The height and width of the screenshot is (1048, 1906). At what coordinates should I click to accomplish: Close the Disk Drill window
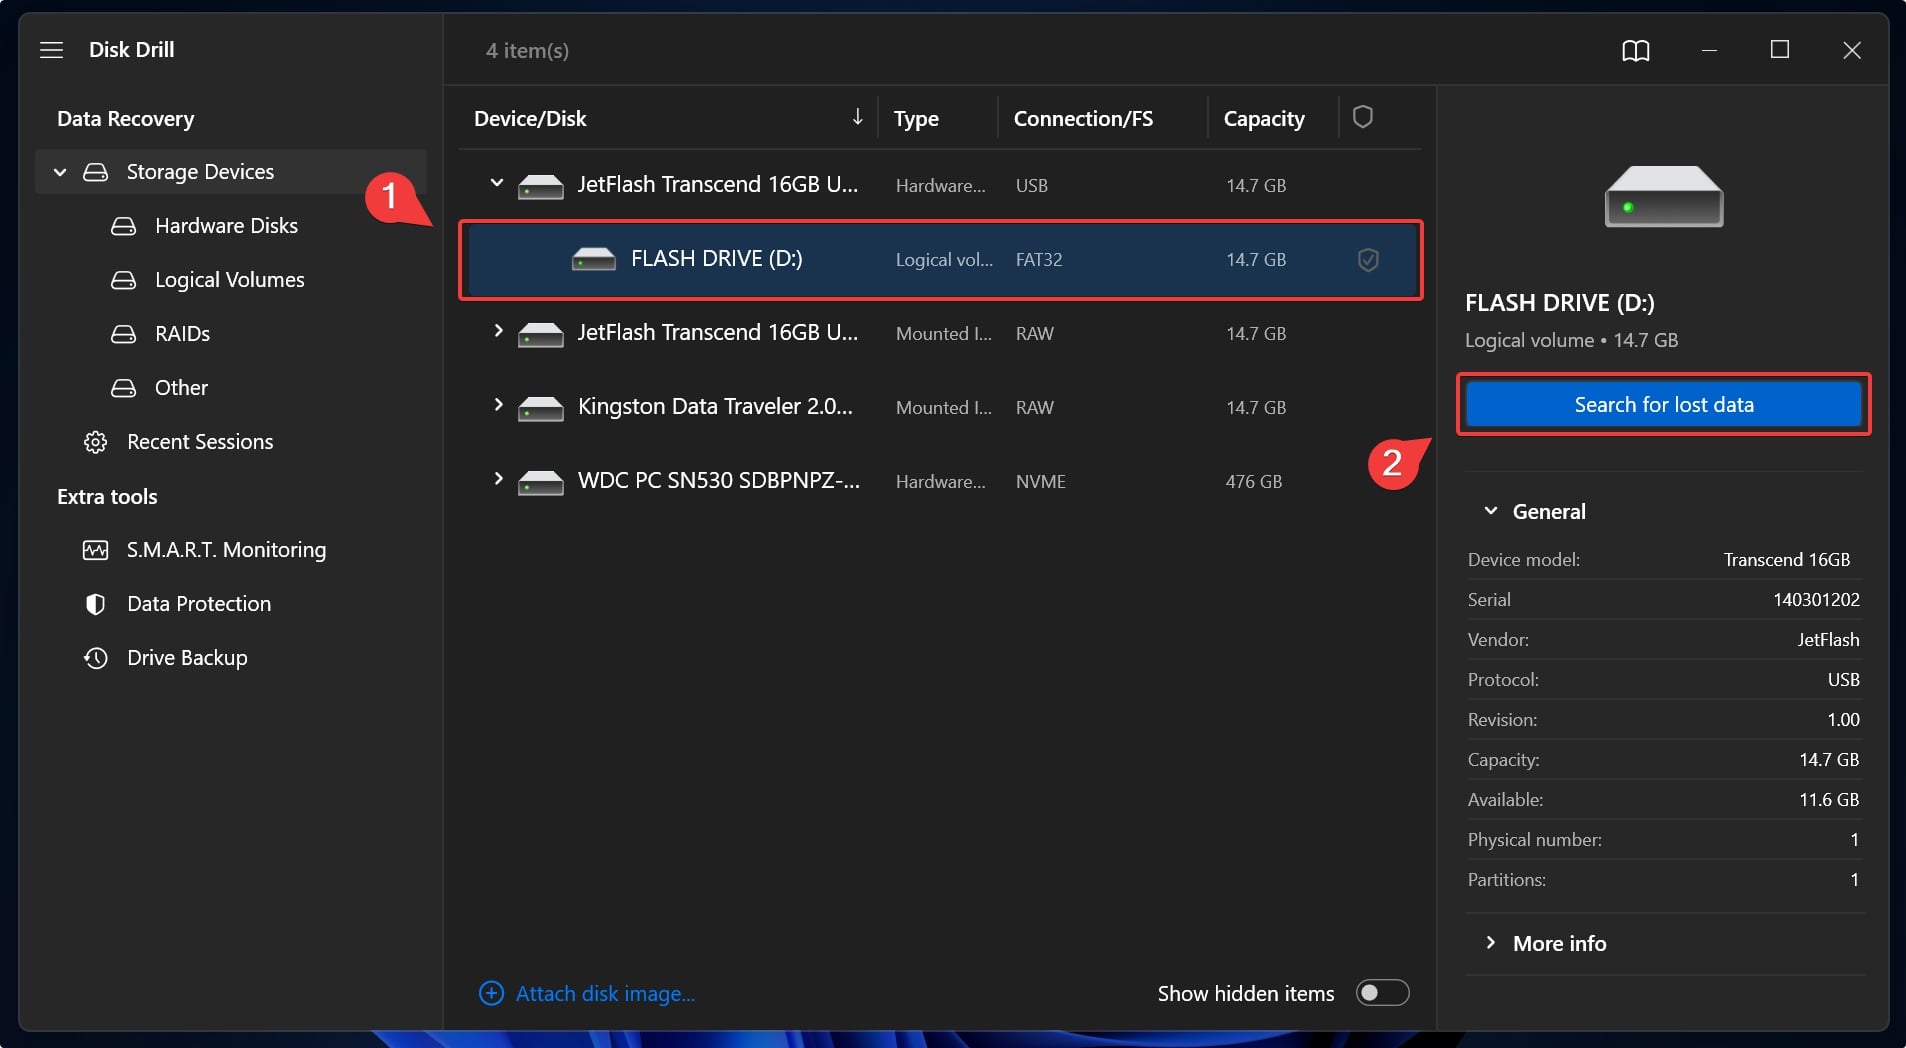pos(1851,50)
